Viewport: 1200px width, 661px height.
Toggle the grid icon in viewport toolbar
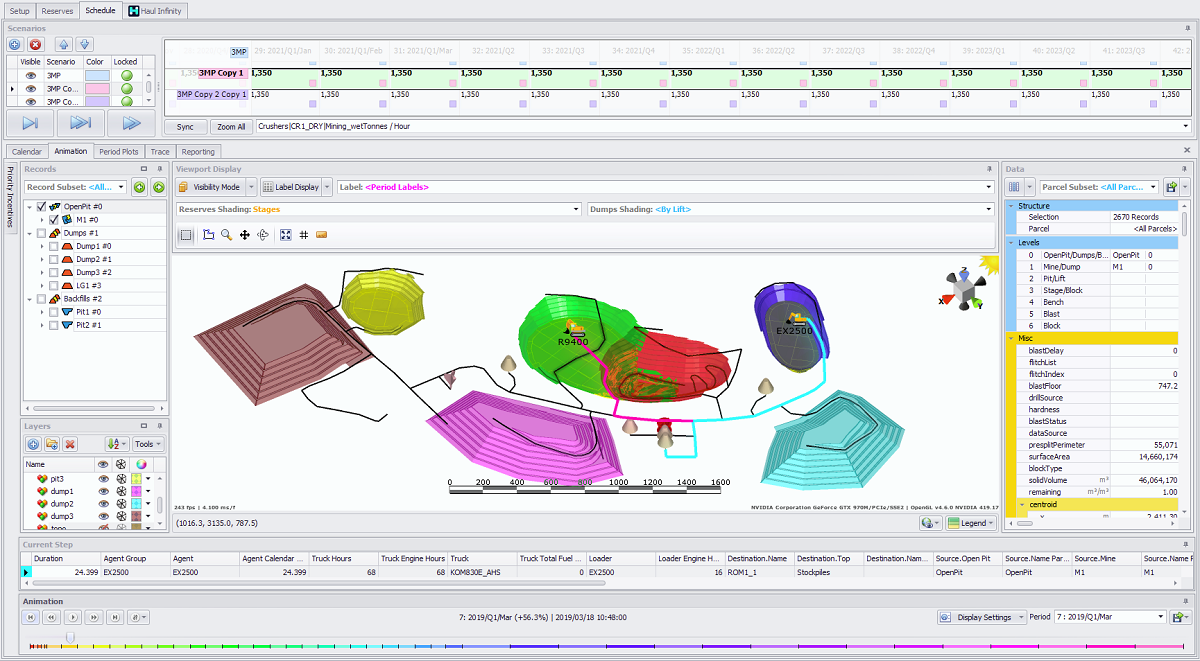pyautogui.click(x=303, y=235)
